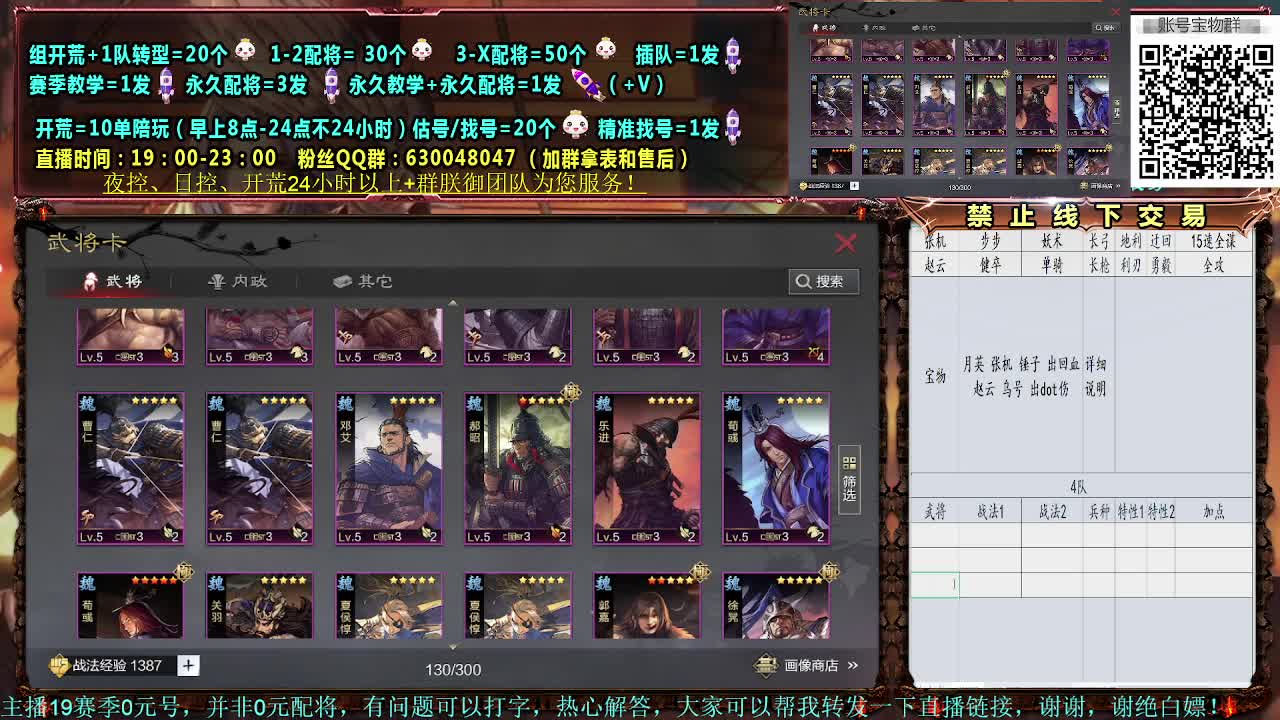Open the 筛选 filter panel
This screenshot has height=720, width=1280.
pyautogui.click(x=849, y=479)
